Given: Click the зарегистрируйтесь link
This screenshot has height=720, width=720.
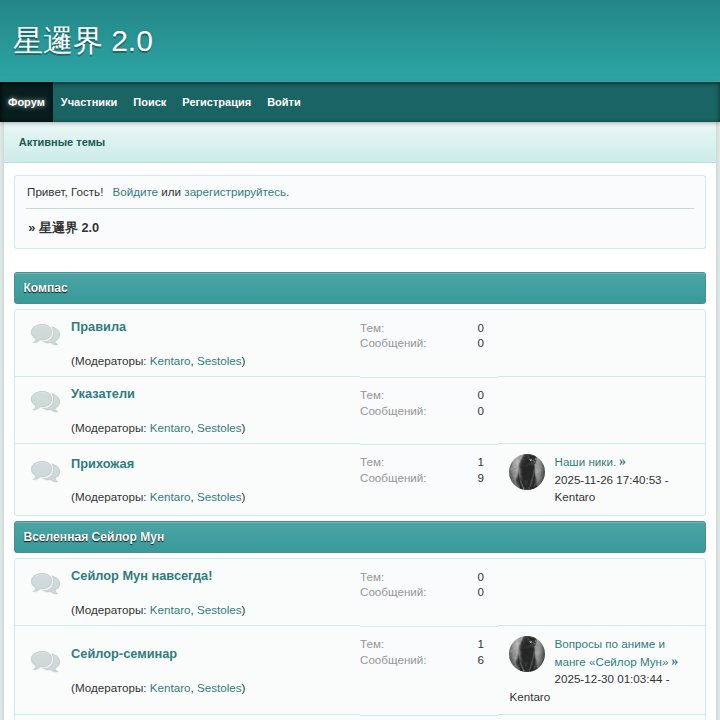Looking at the screenshot, I should [x=236, y=192].
